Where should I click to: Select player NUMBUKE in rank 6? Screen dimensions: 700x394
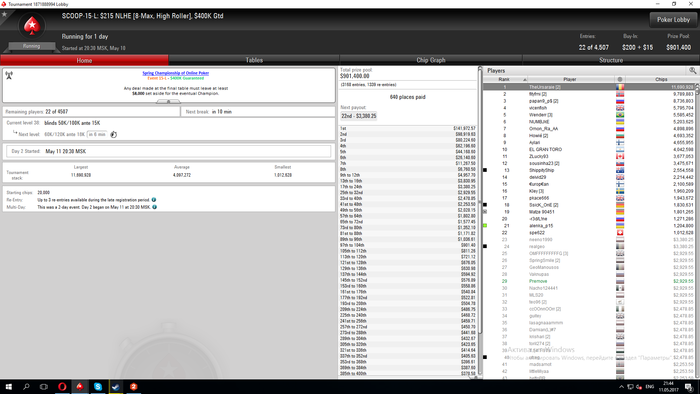tap(588, 122)
